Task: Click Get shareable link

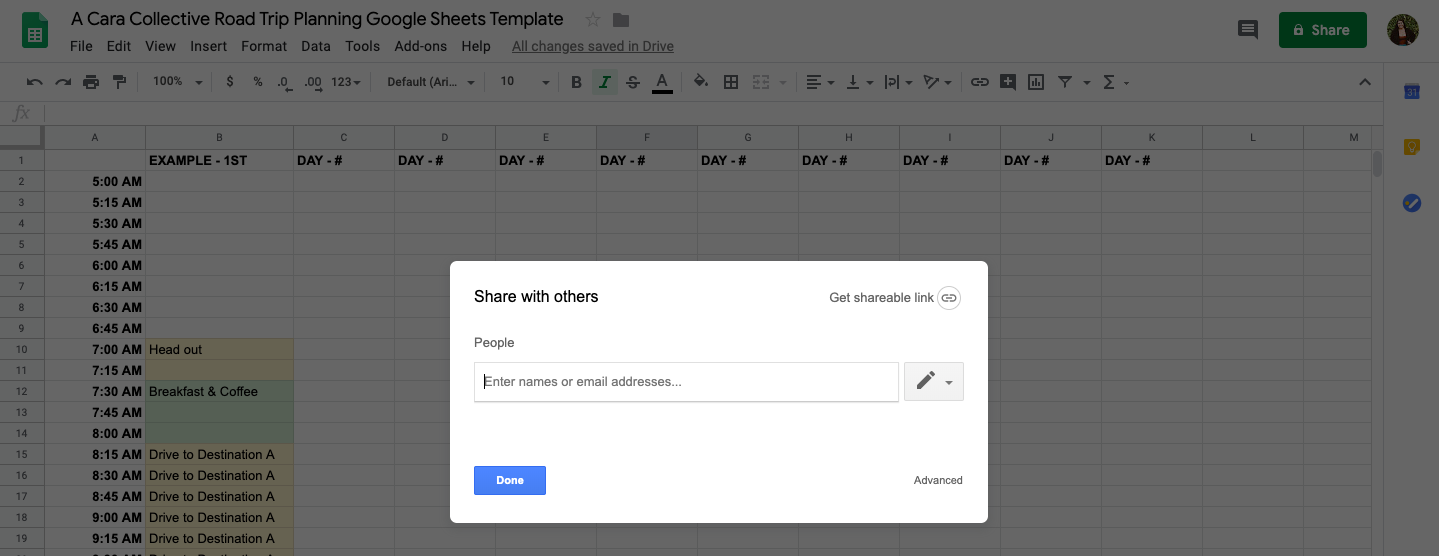Action: [894, 298]
